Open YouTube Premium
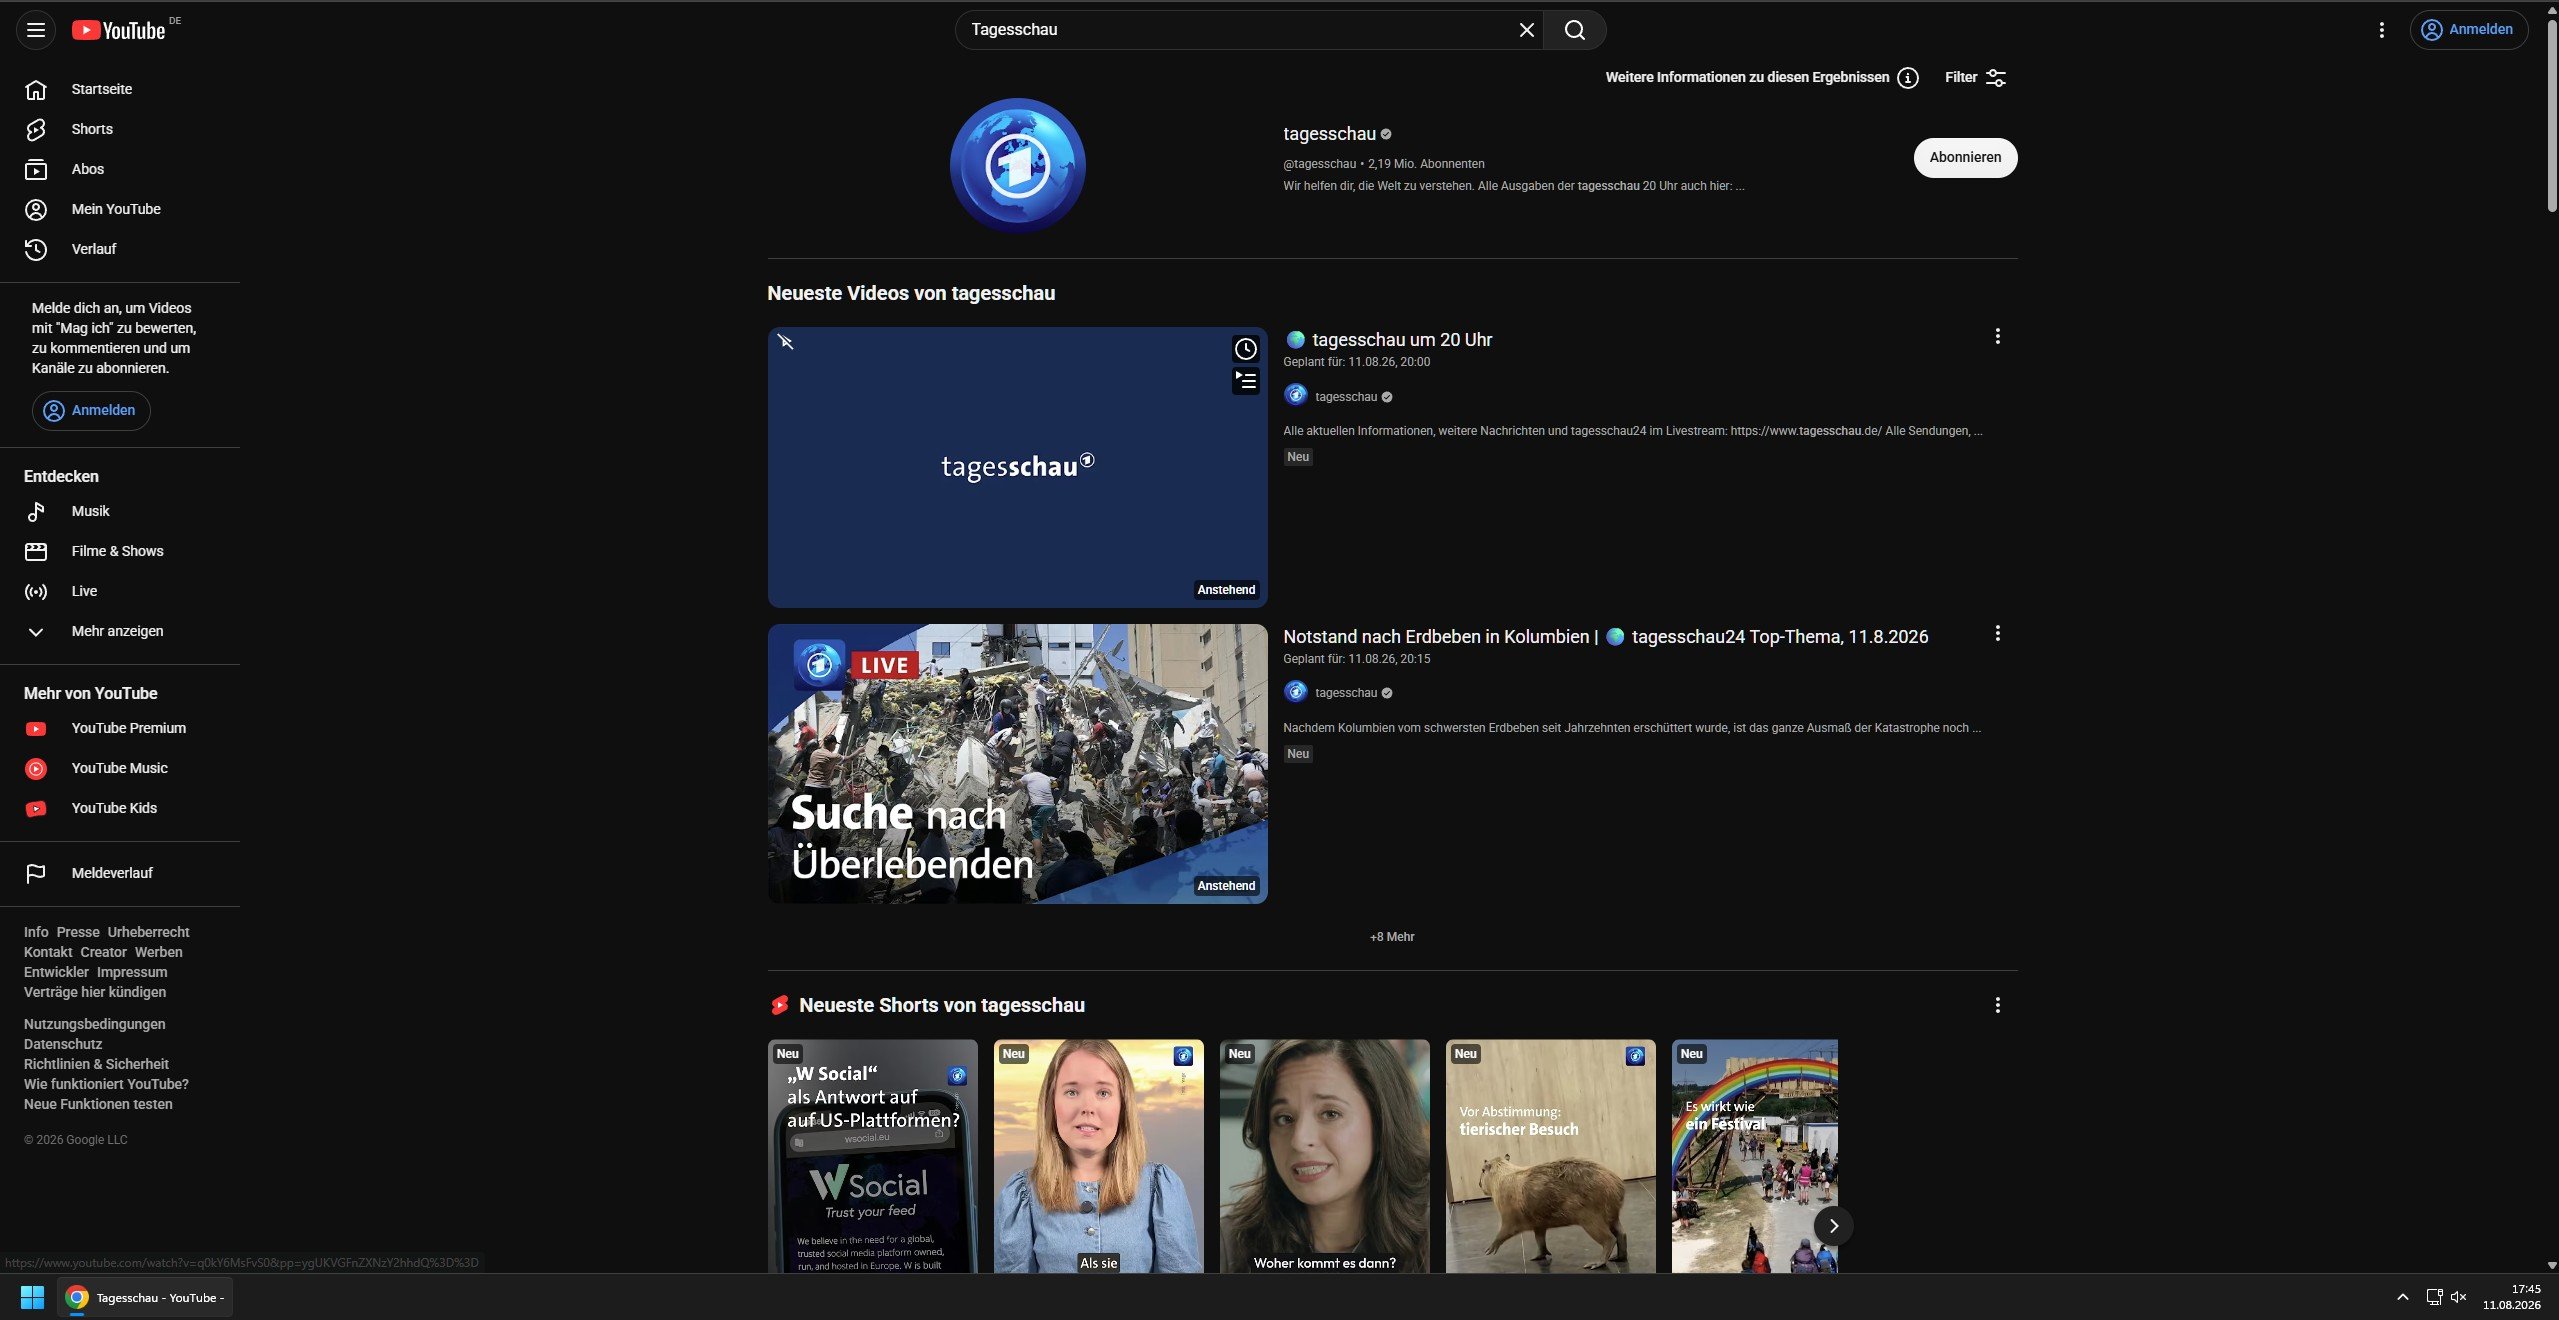 tap(120, 728)
